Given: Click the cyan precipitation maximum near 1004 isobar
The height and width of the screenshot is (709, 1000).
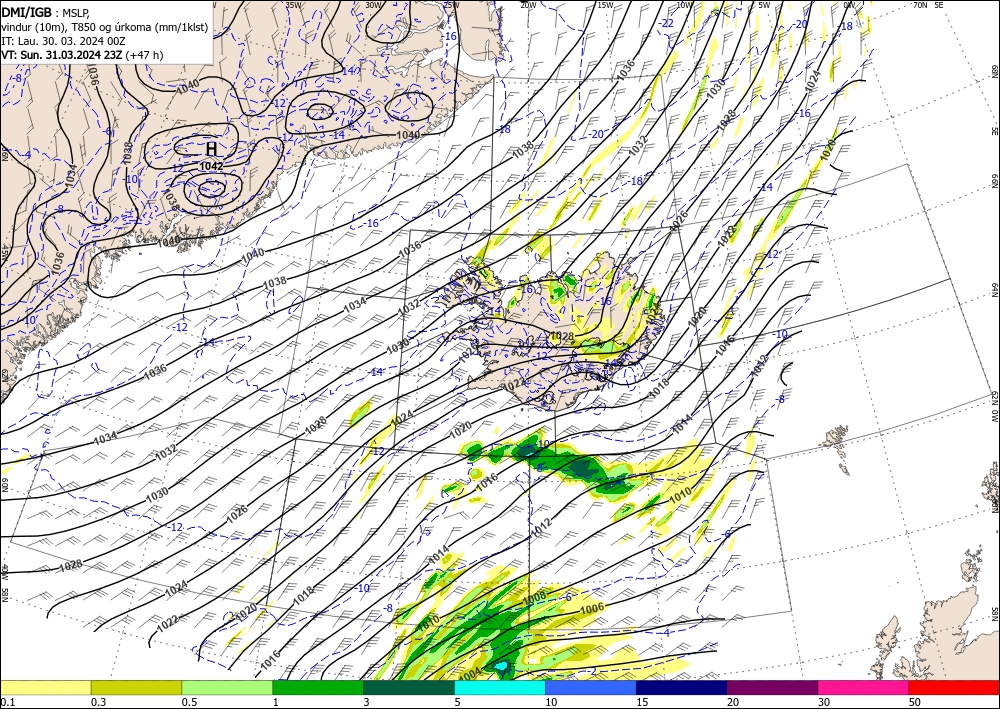Looking at the screenshot, I should click(x=503, y=668).
